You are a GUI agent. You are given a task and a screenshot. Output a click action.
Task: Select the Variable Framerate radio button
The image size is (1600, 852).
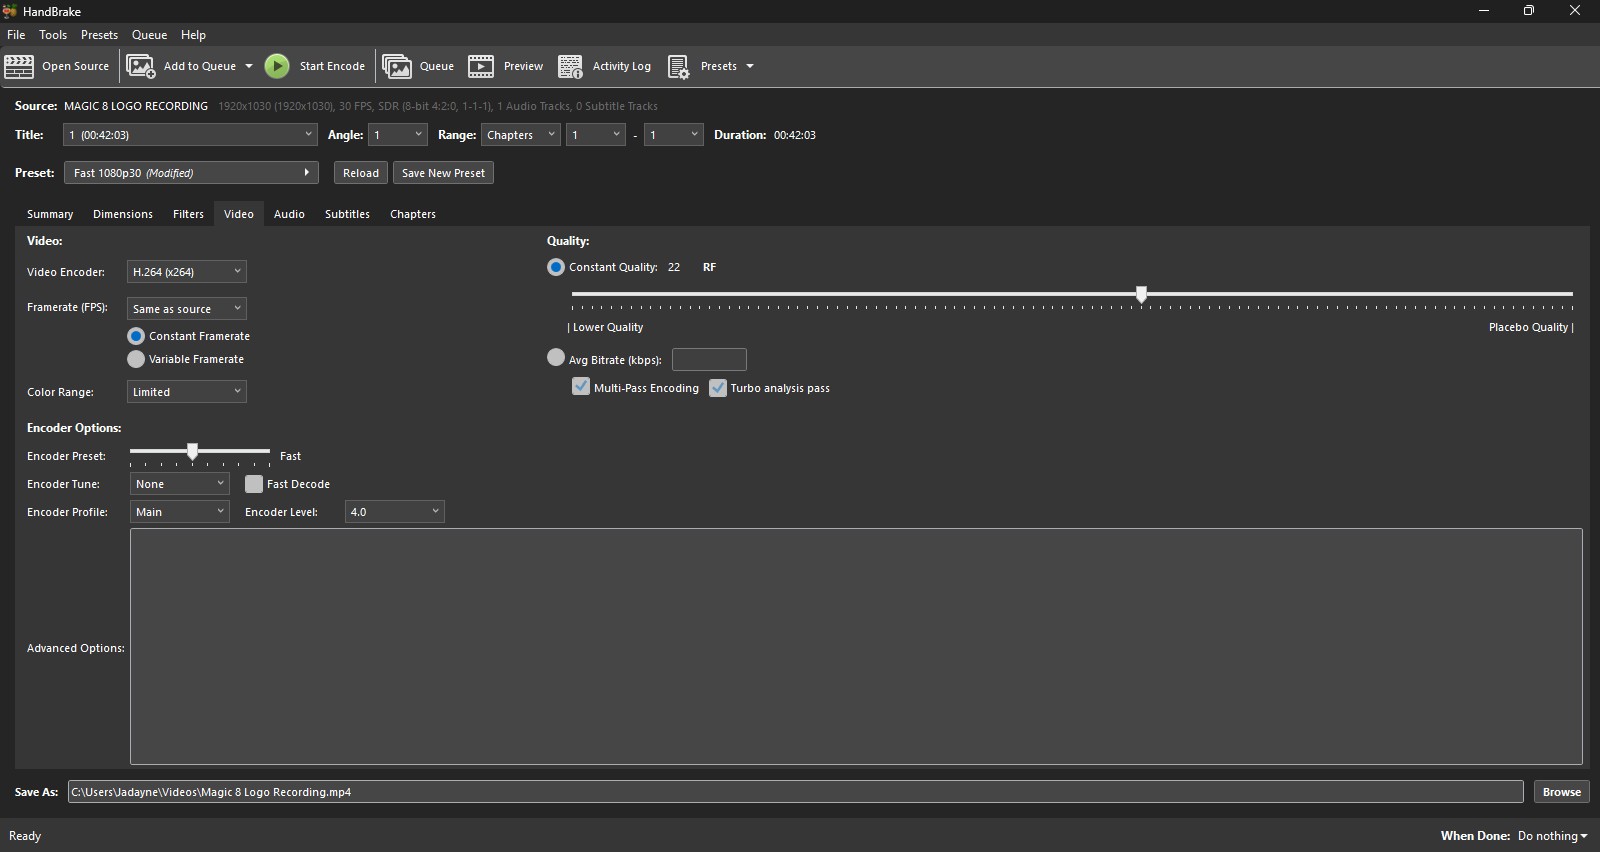(136, 359)
